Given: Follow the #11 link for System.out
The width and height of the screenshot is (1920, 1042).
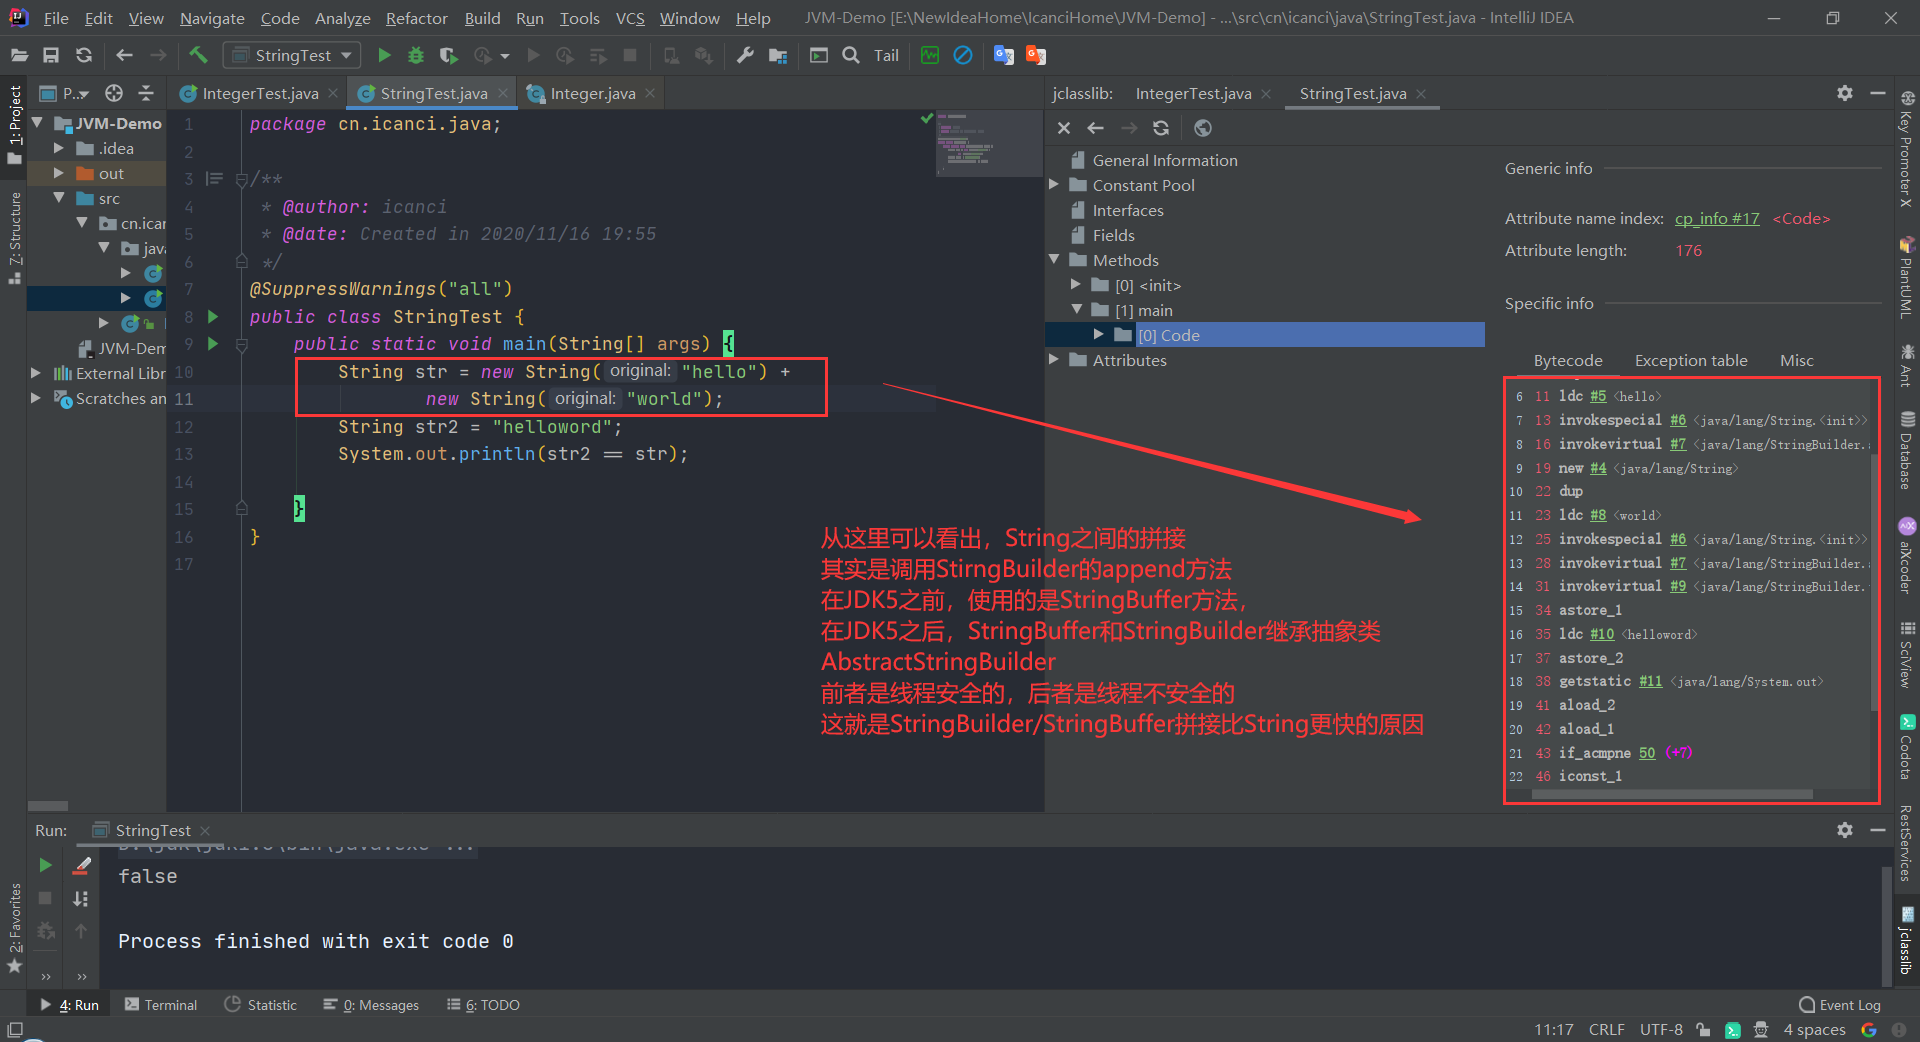Looking at the screenshot, I should tap(1650, 681).
